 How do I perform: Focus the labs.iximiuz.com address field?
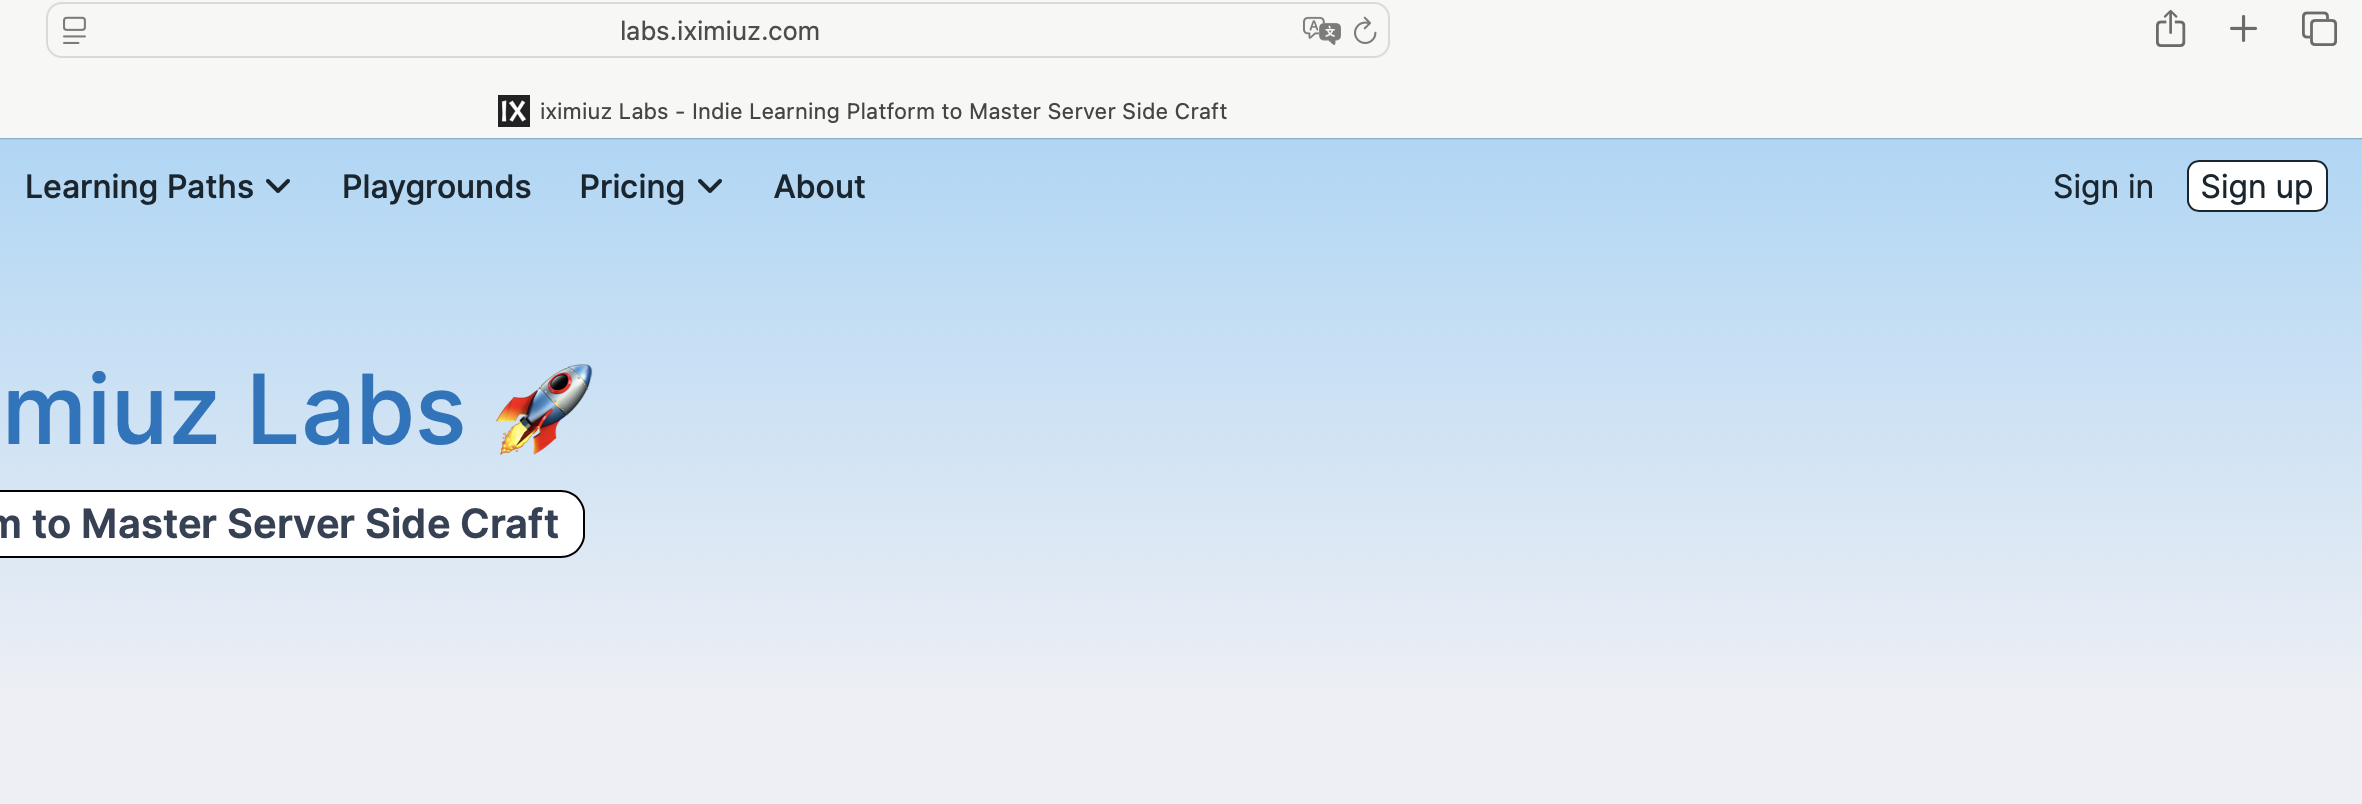(x=719, y=31)
